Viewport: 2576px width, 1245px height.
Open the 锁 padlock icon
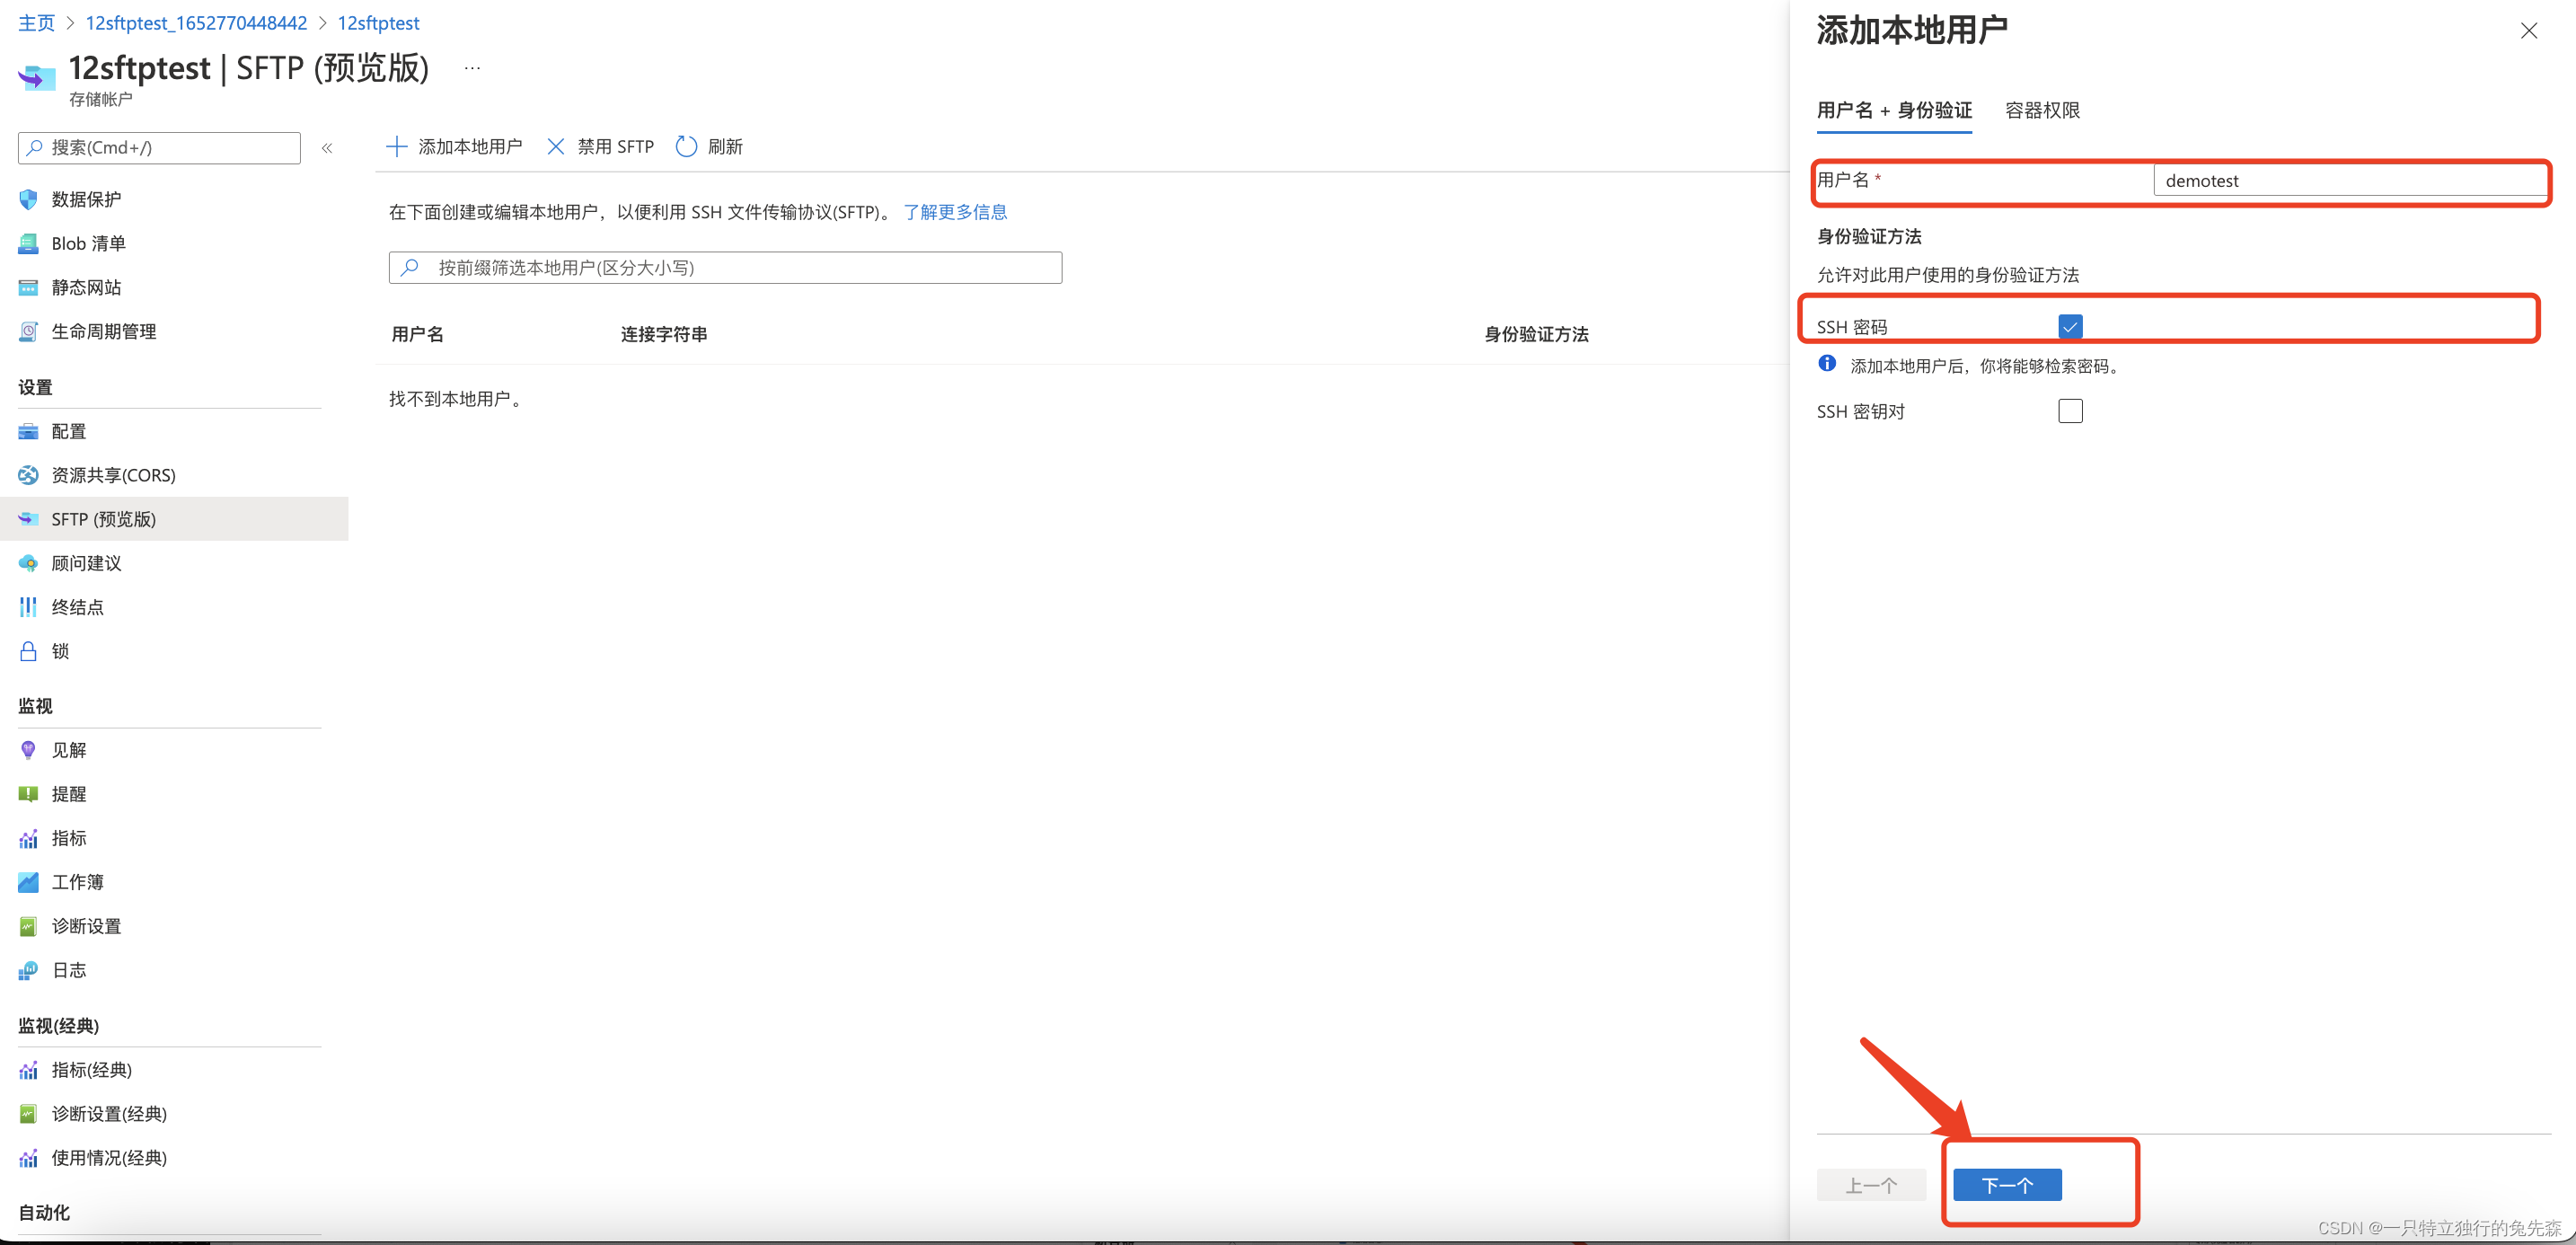tap(28, 651)
